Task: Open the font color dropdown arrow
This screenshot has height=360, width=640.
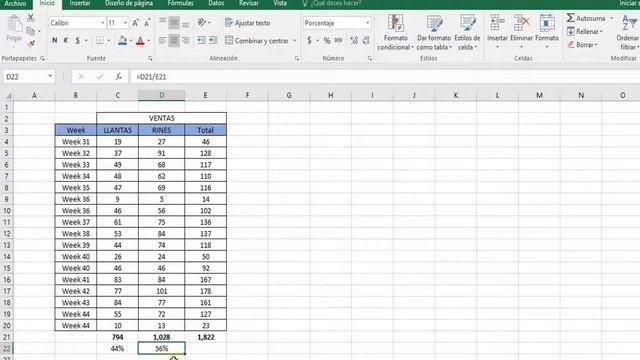Action: 149,41
